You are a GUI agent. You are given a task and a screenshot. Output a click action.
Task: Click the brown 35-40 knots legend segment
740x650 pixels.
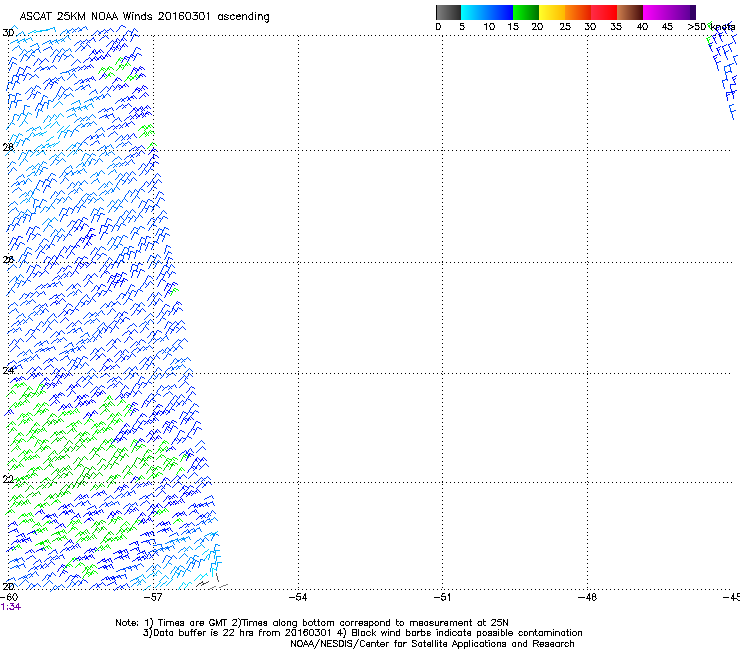pos(630,12)
